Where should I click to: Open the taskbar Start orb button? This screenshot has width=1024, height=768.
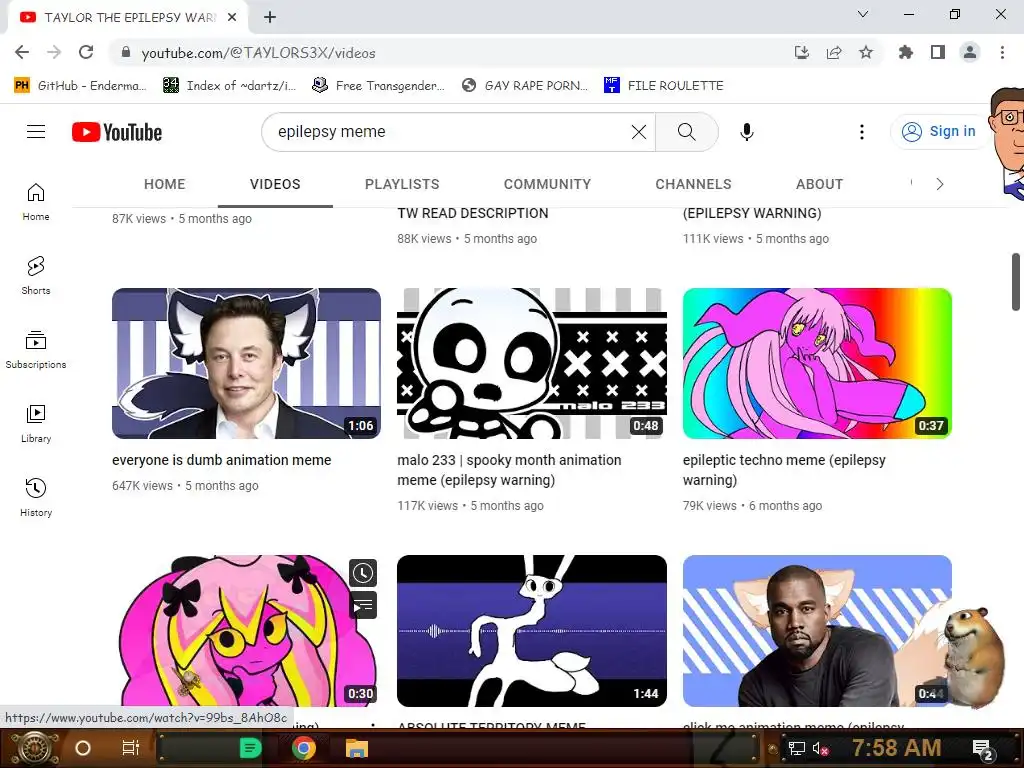(34, 748)
